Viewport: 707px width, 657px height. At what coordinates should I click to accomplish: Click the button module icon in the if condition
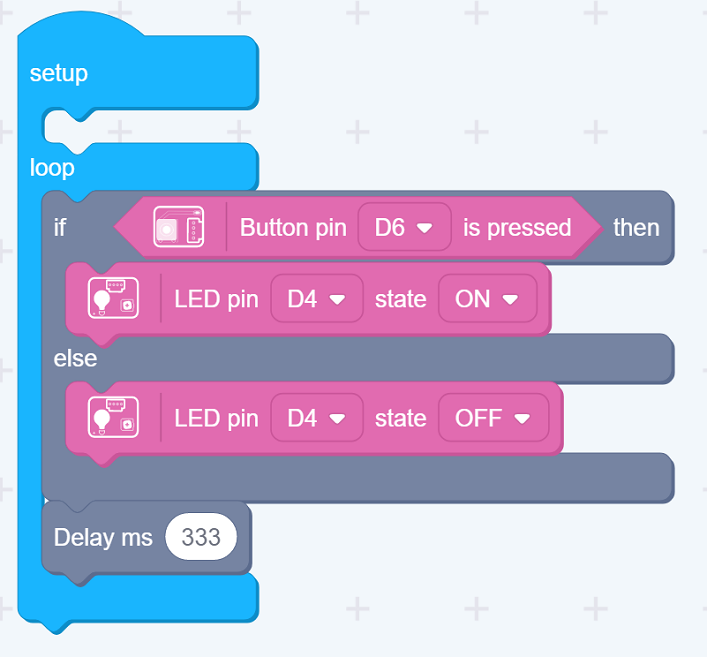[179, 227]
